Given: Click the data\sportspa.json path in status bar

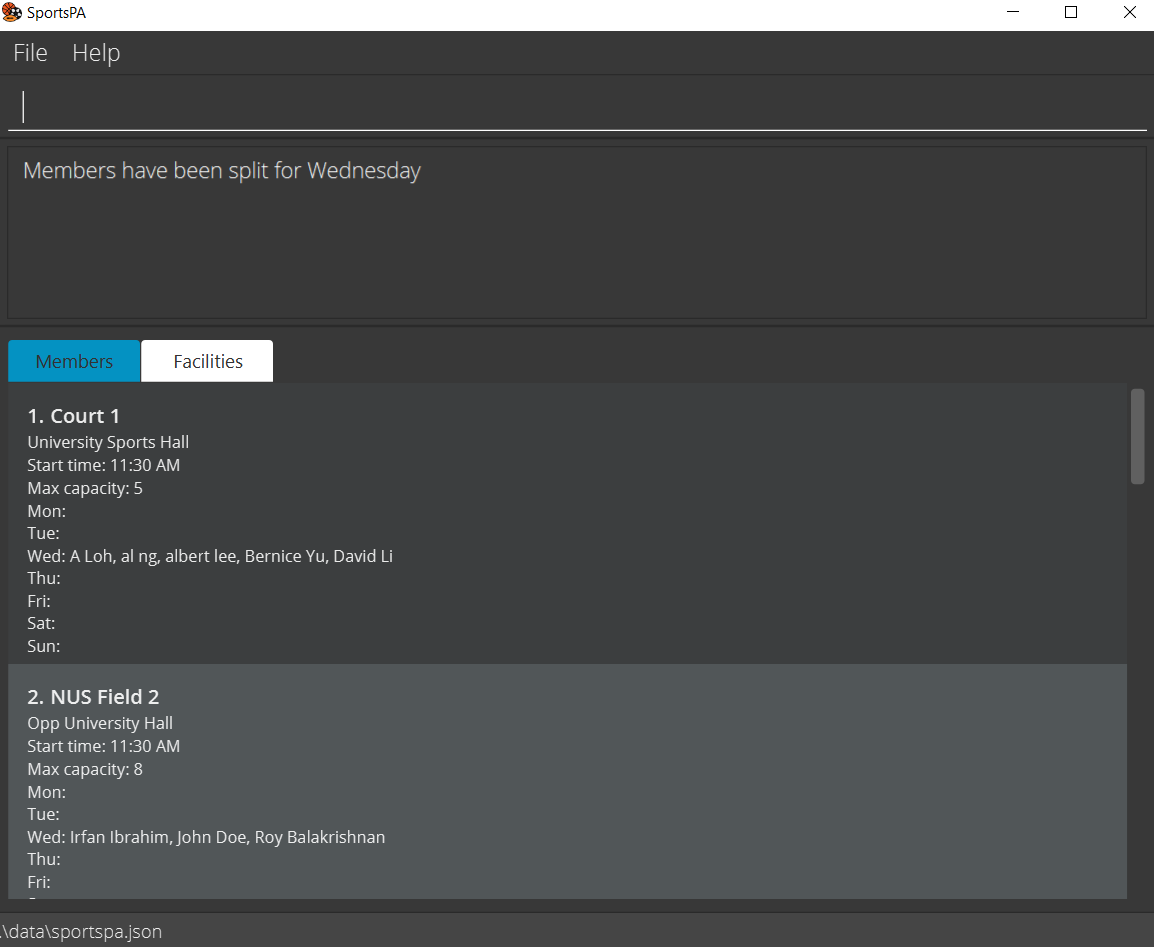Looking at the screenshot, I should [x=81, y=932].
